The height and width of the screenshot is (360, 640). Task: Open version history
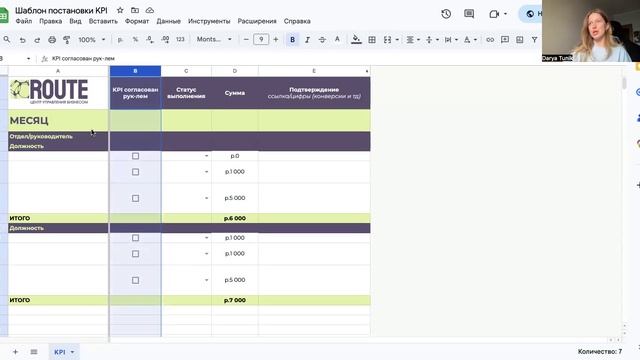pos(446,14)
